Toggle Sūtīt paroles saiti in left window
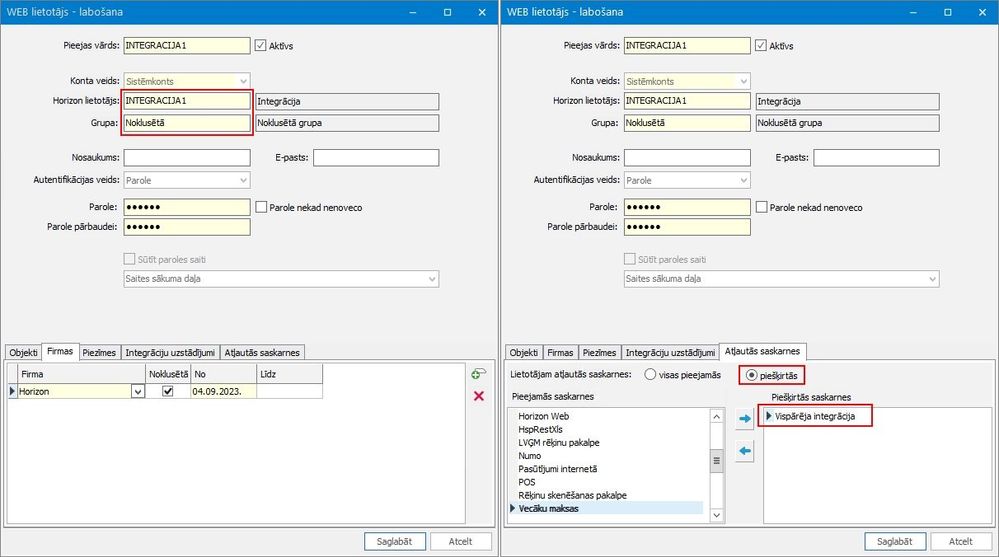Viewport: 999px width, 557px height. 129,259
